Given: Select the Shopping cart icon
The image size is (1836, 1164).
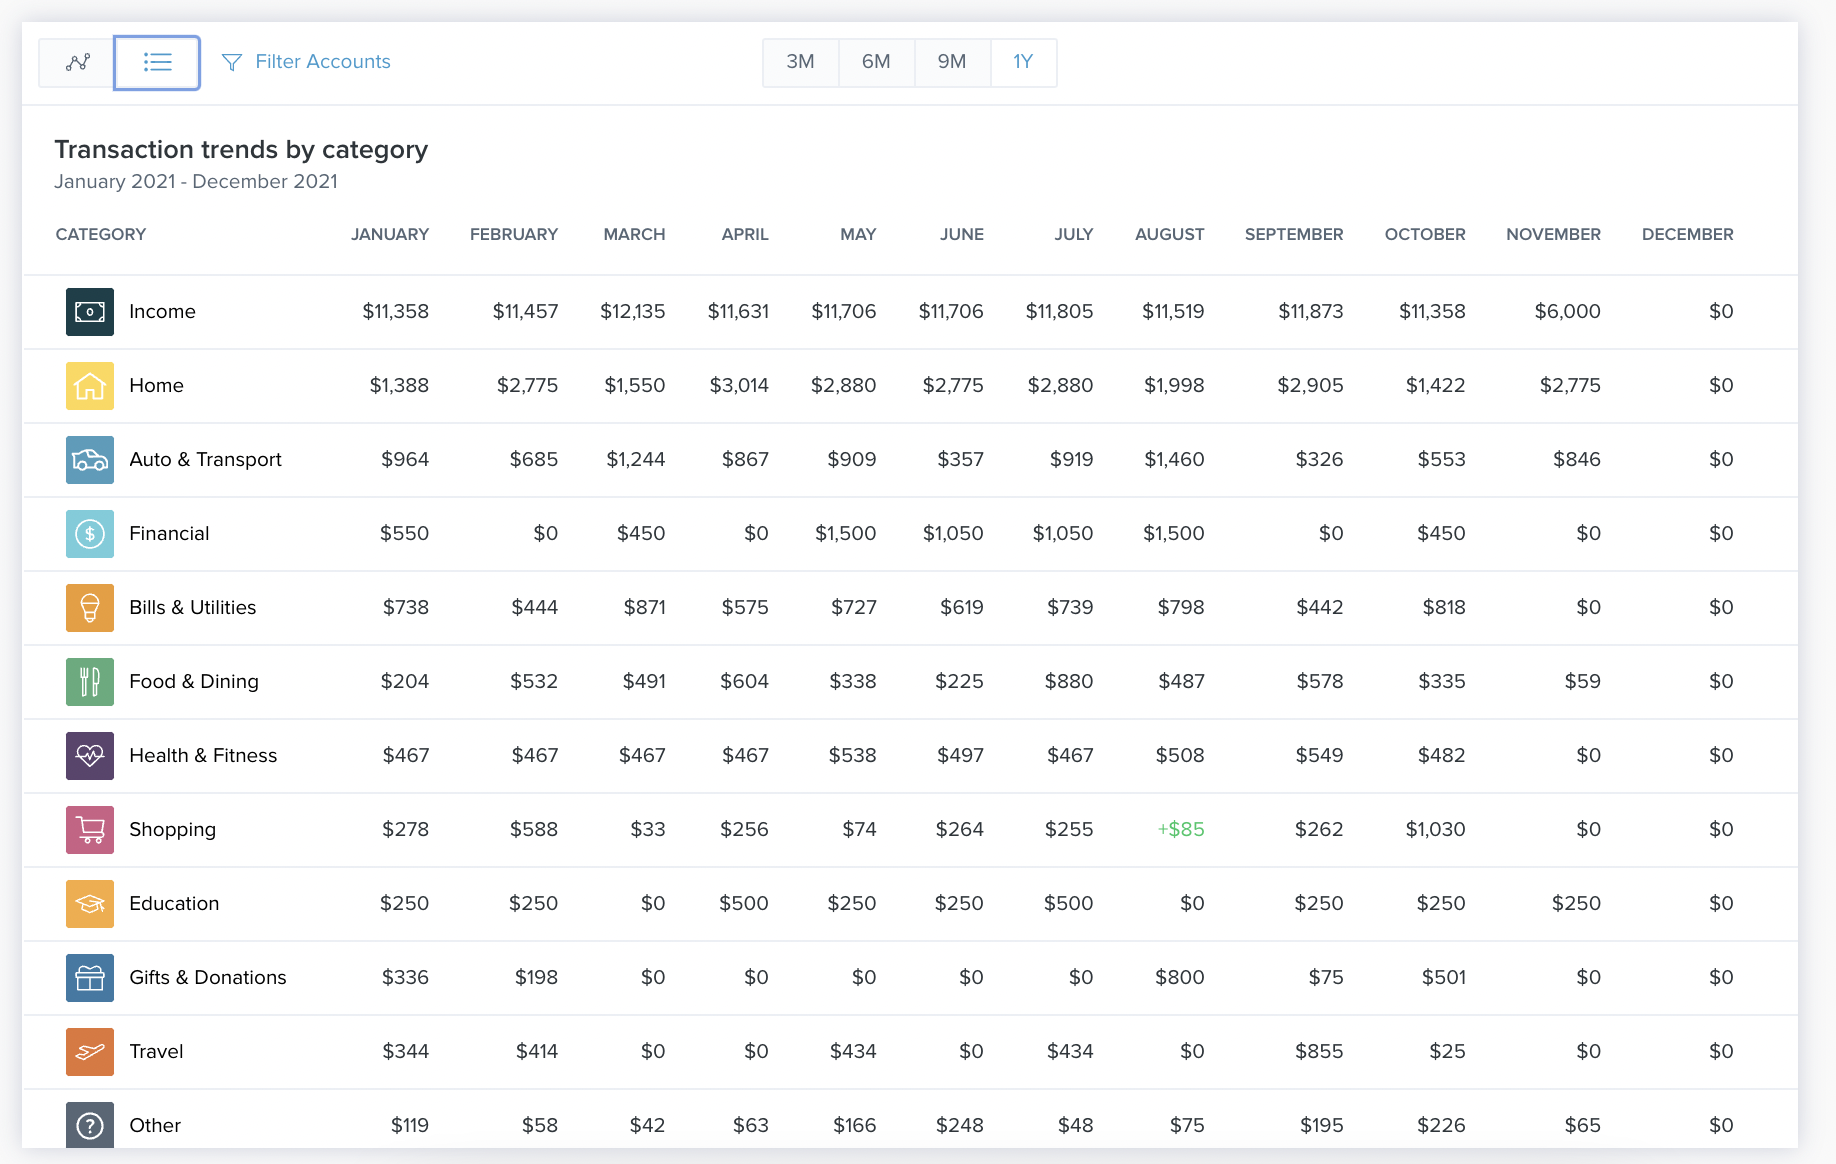Looking at the screenshot, I should 89,829.
